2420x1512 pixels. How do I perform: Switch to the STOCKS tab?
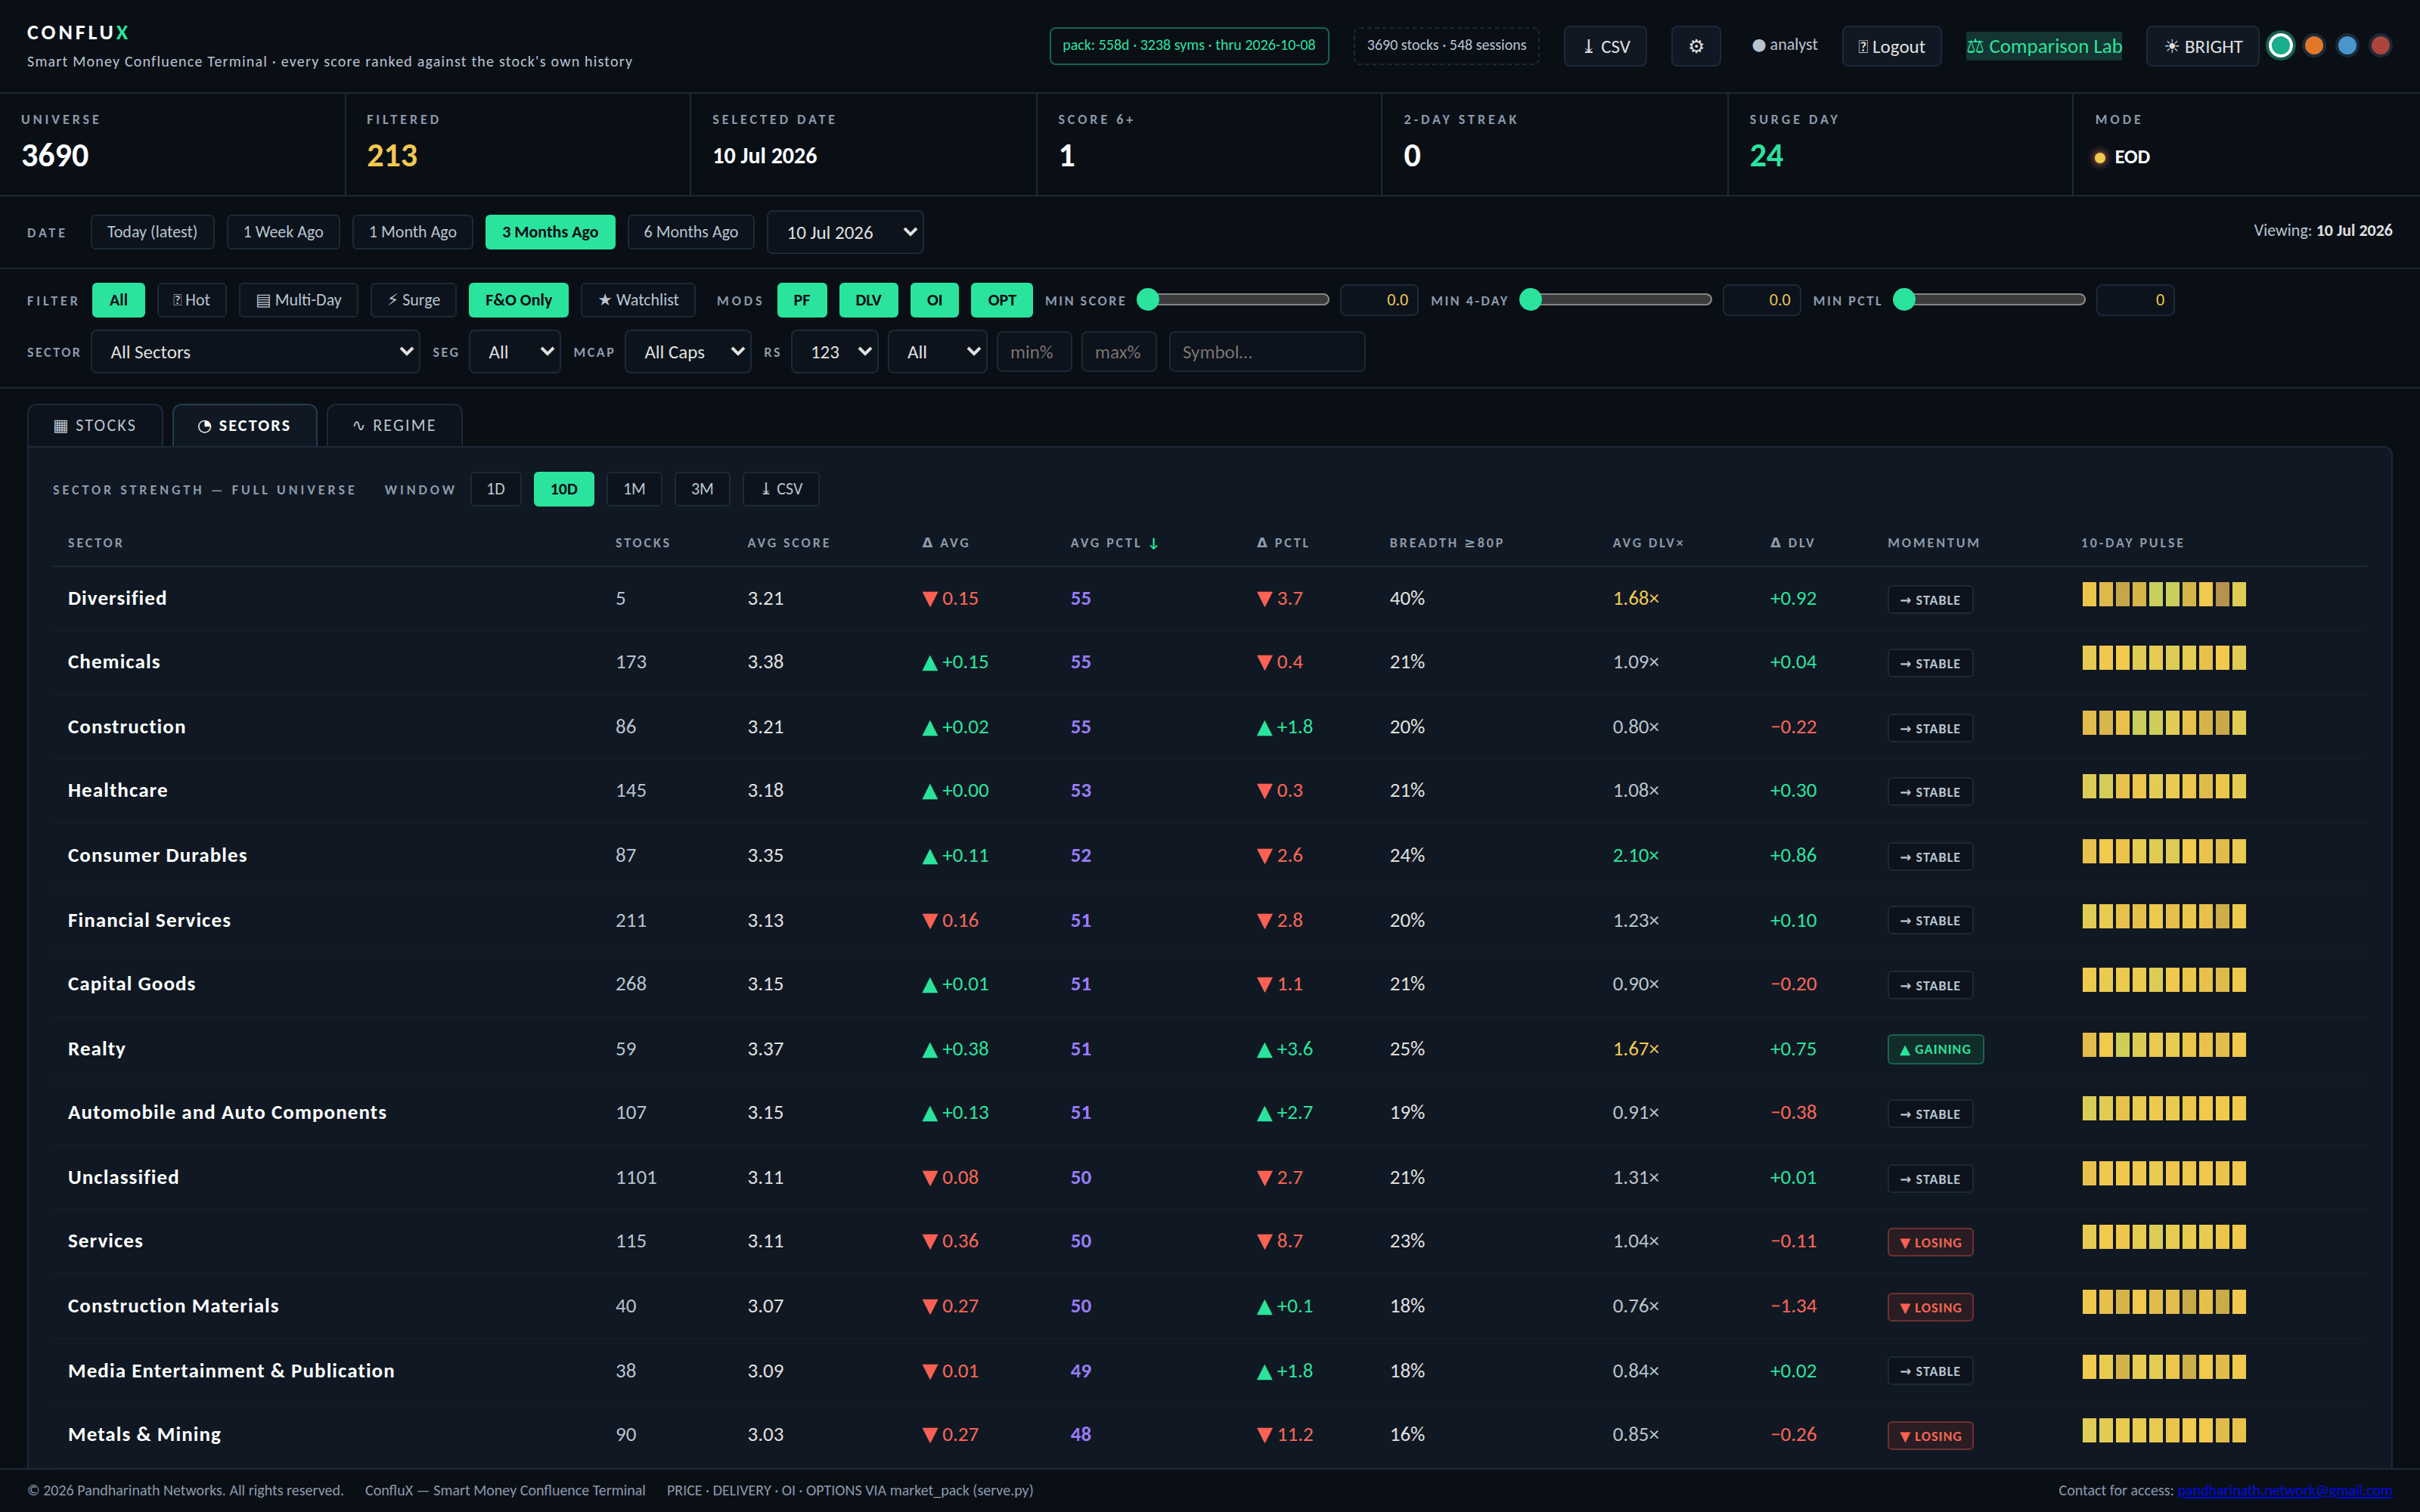point(95,426)
